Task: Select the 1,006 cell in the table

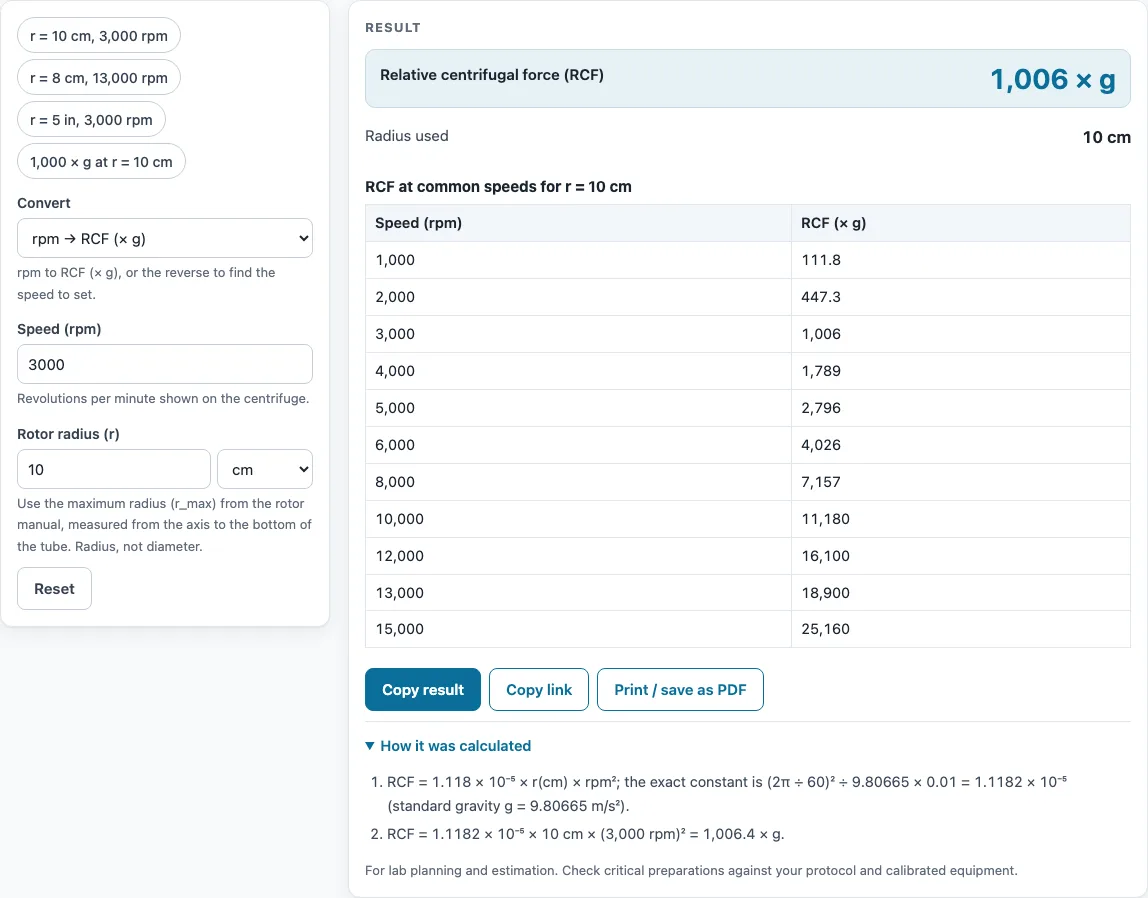Action: point(961,334)
